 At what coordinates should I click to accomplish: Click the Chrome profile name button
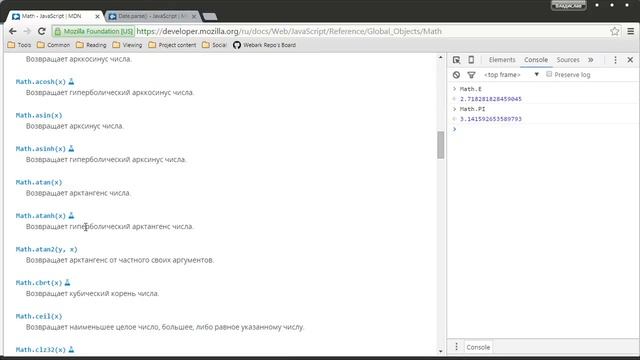569,5
